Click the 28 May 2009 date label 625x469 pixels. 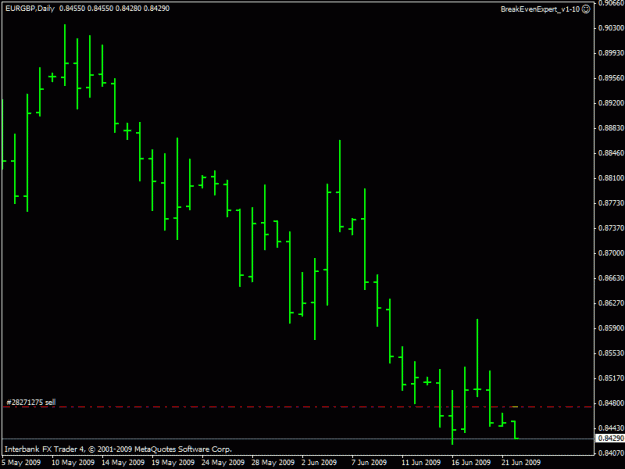coord(273,462)
